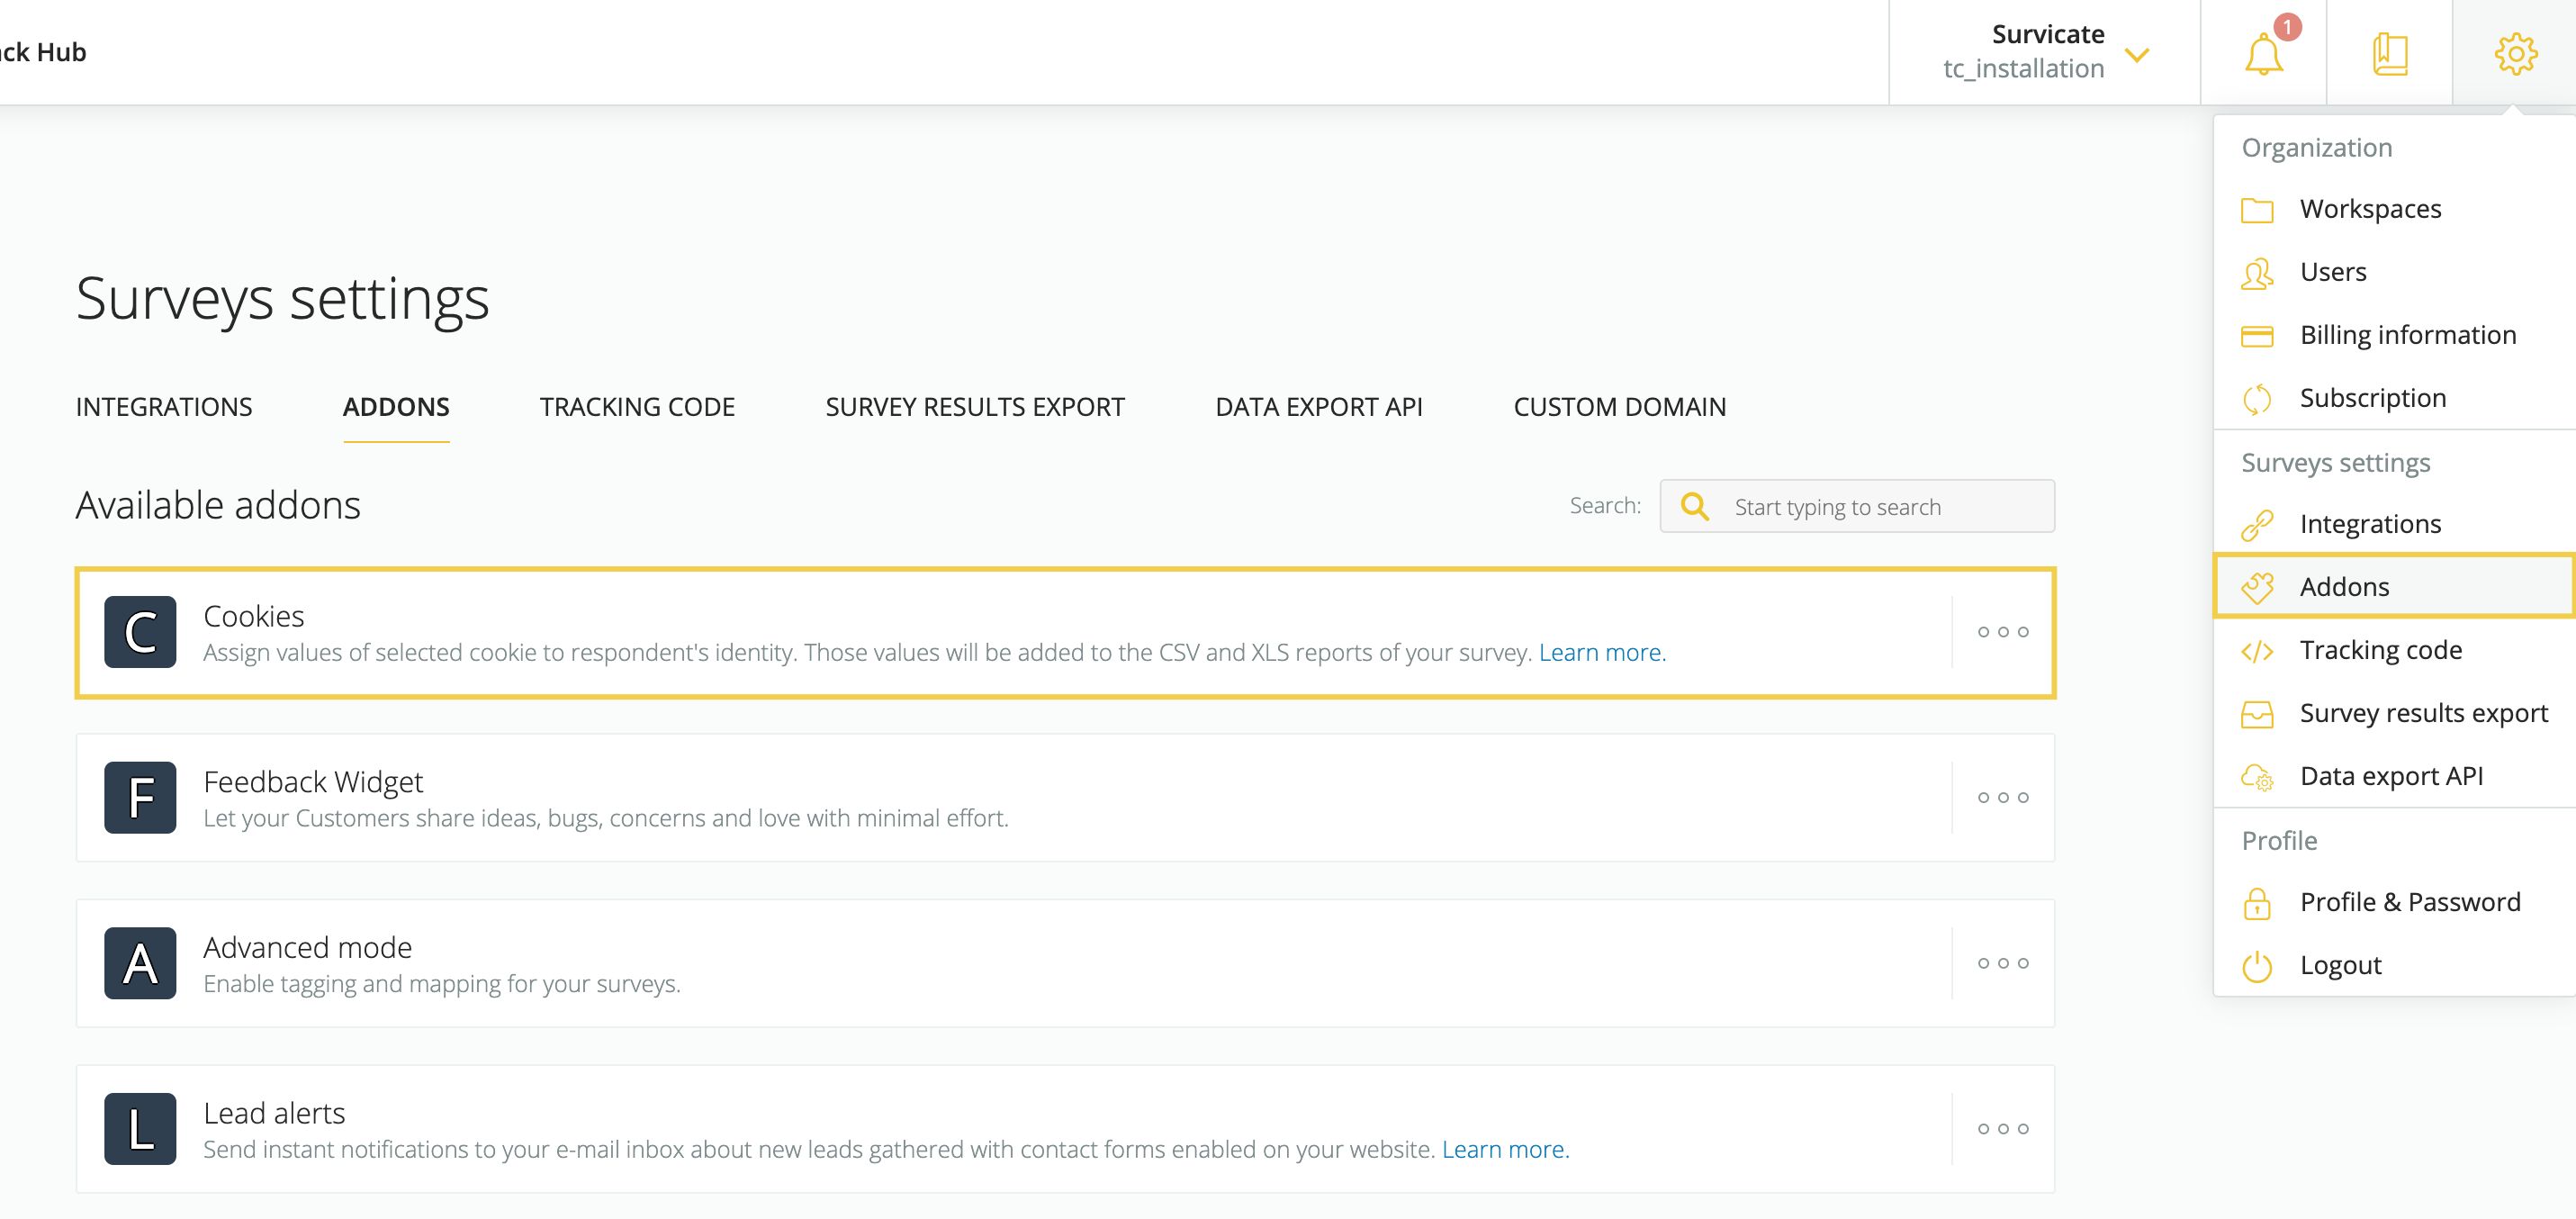This screenshot has width=2576, height=1219.
Task: Select the ADDONS tab
Action: 396,407
